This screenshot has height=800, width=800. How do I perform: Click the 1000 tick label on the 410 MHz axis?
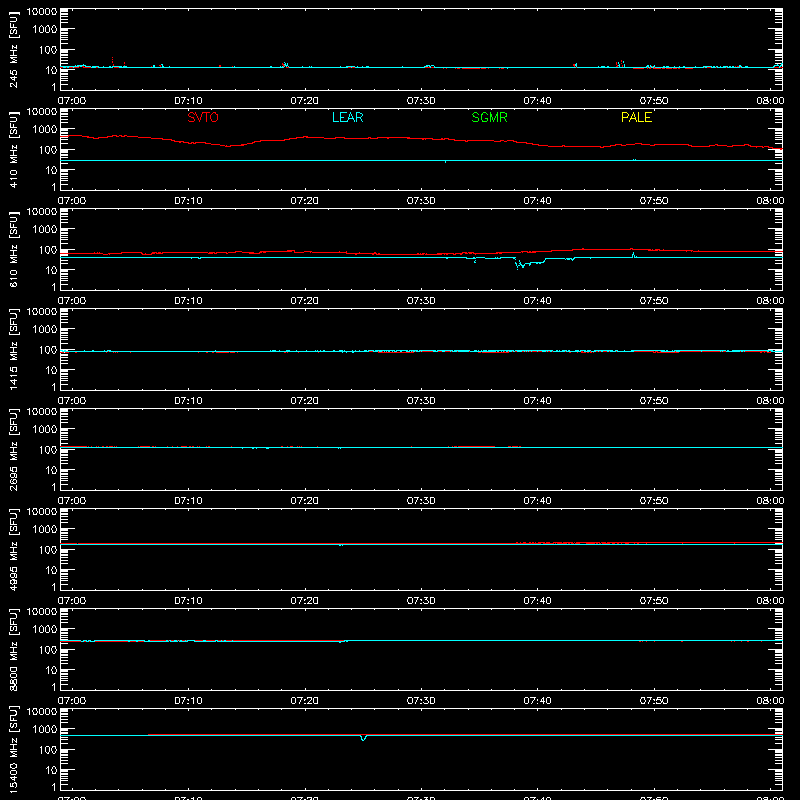[x=45, y=130]
